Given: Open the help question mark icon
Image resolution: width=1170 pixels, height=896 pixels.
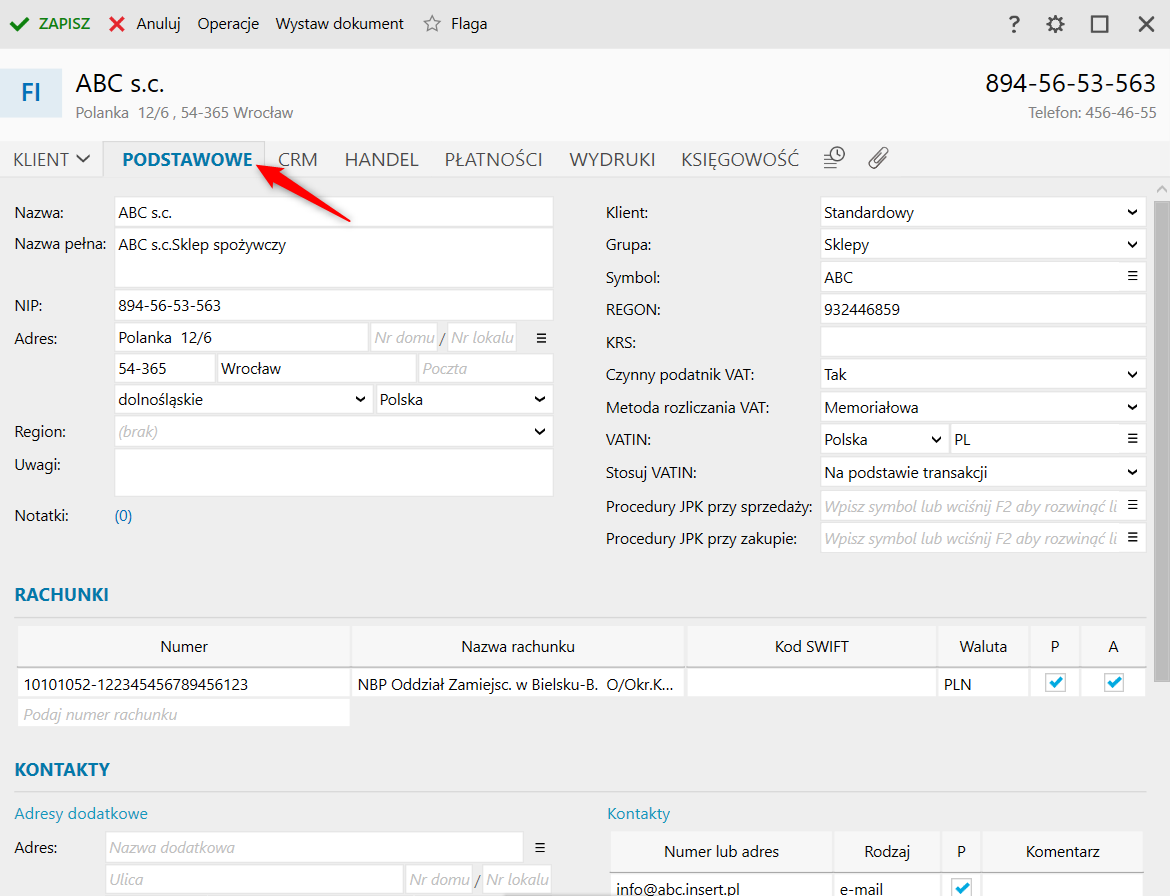Looking at the screenshot, I should click(x=1013, y=24).
